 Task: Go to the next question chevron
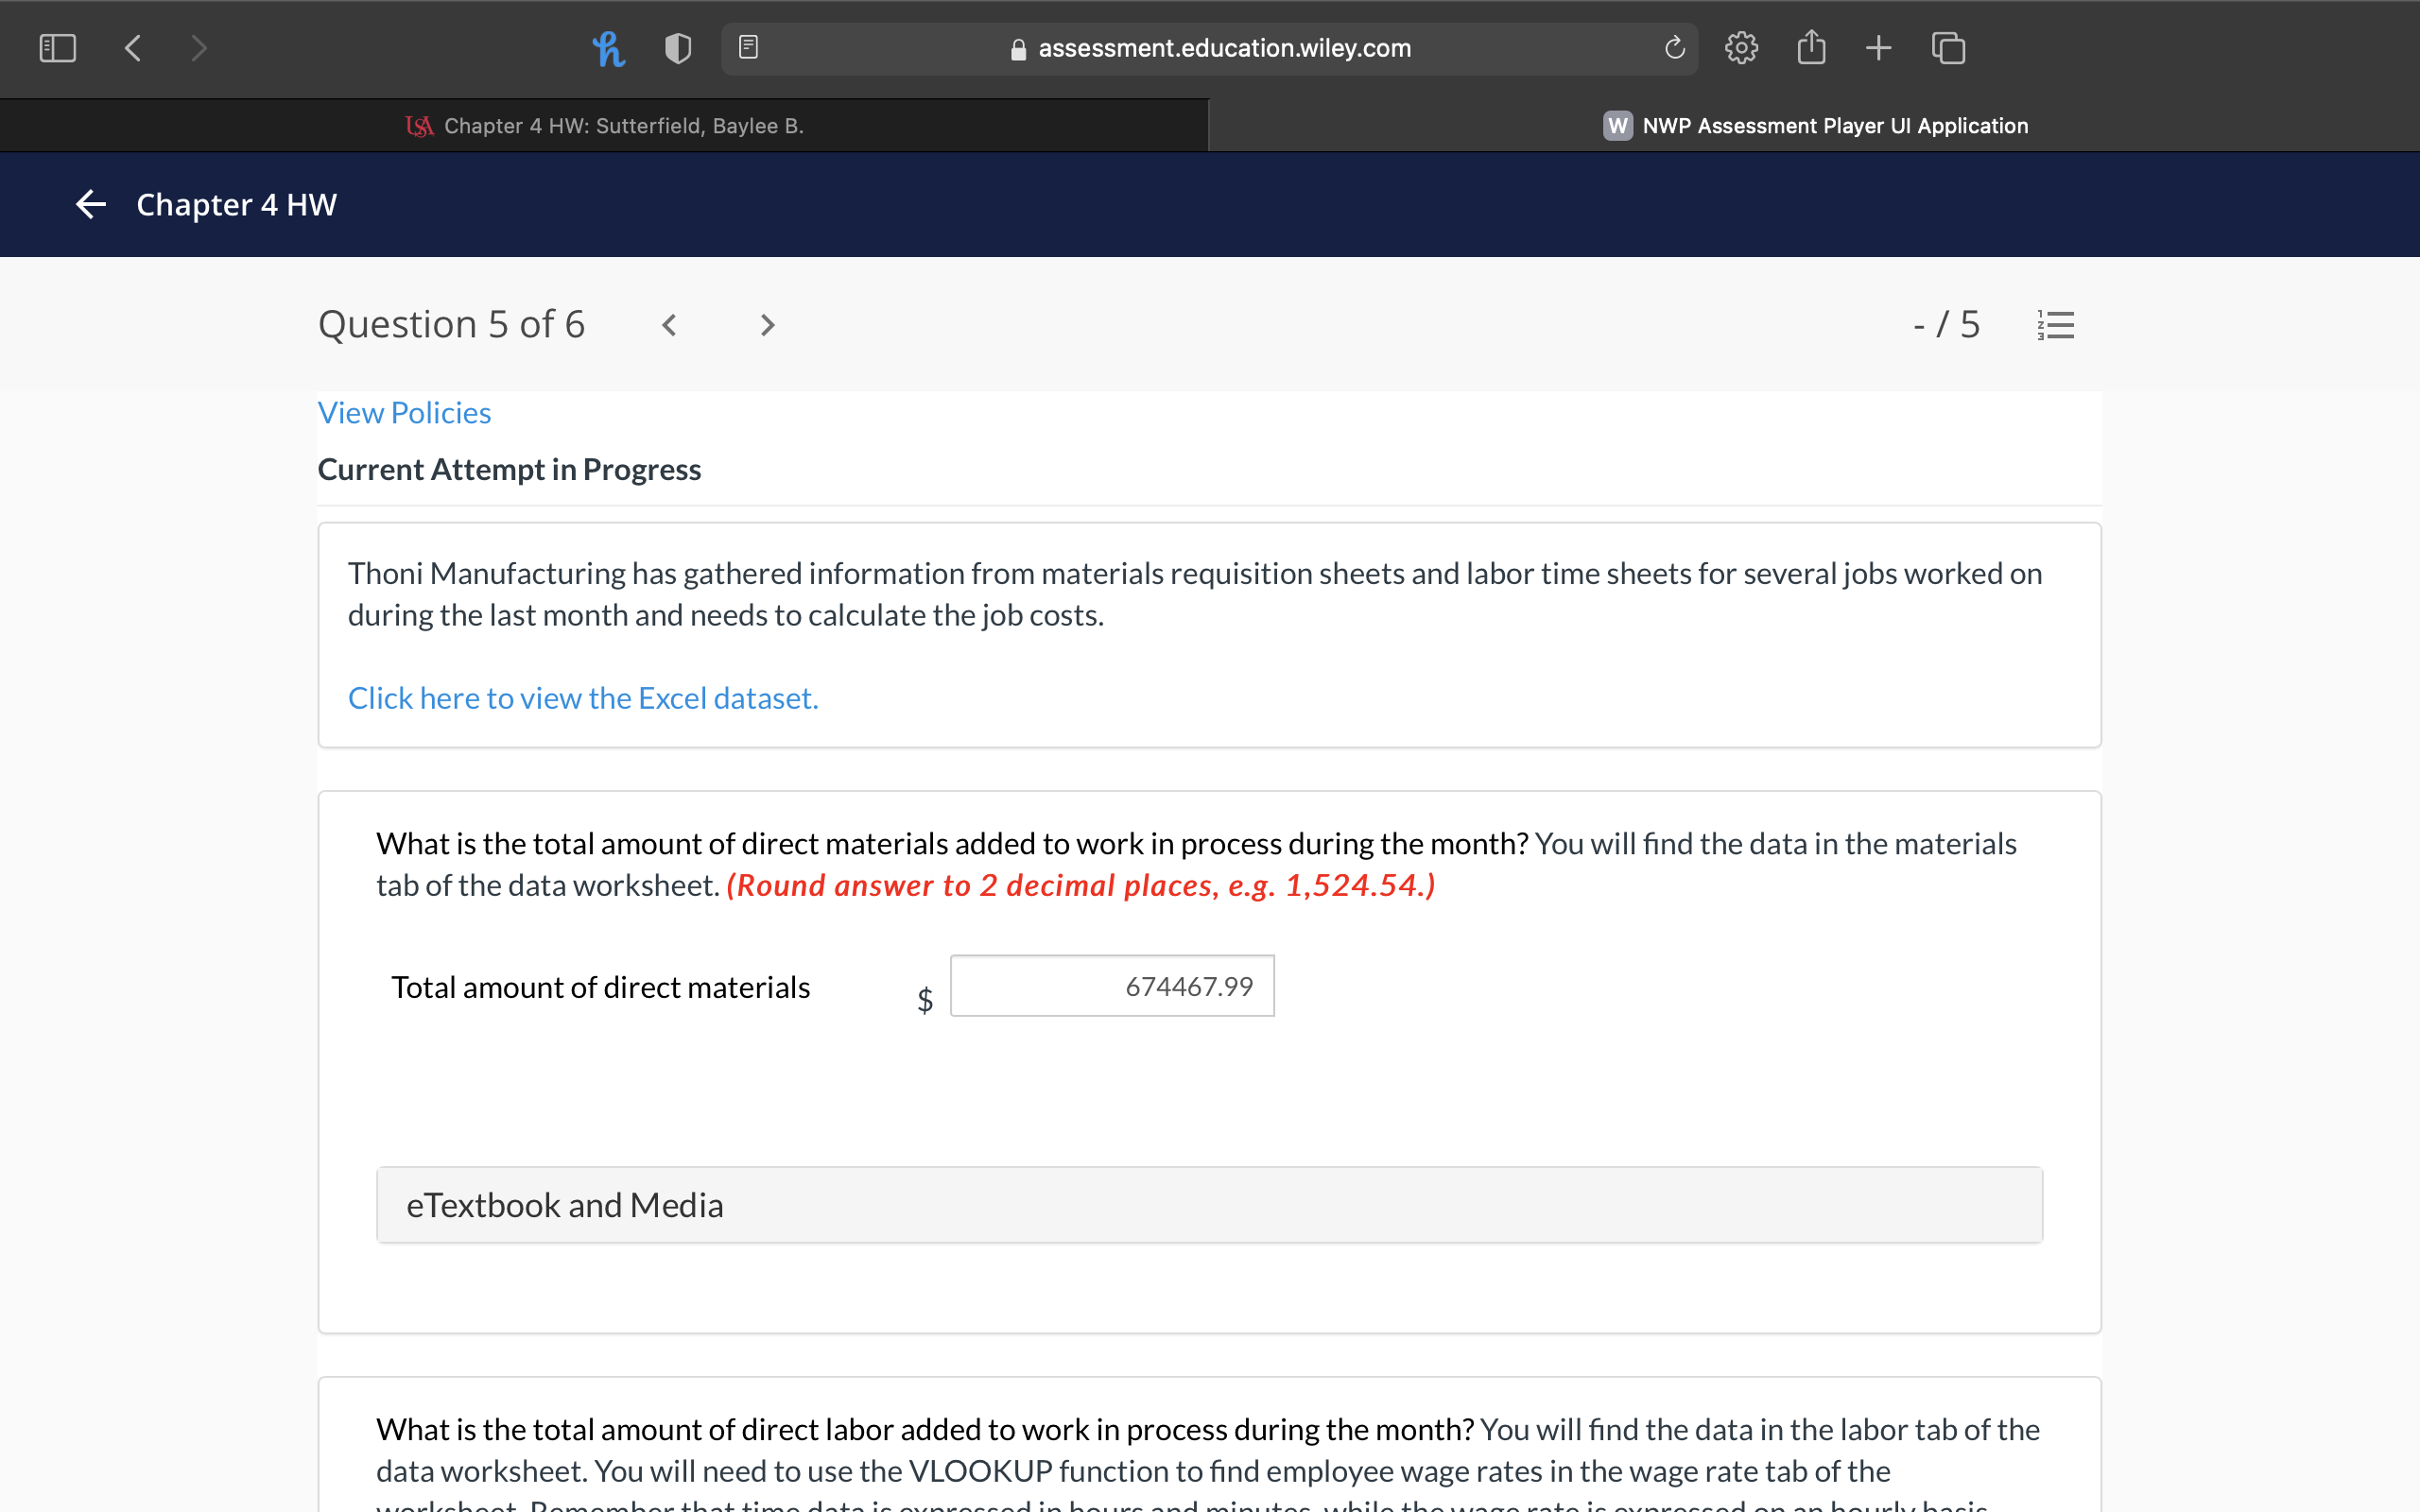(x=767, y=325)
